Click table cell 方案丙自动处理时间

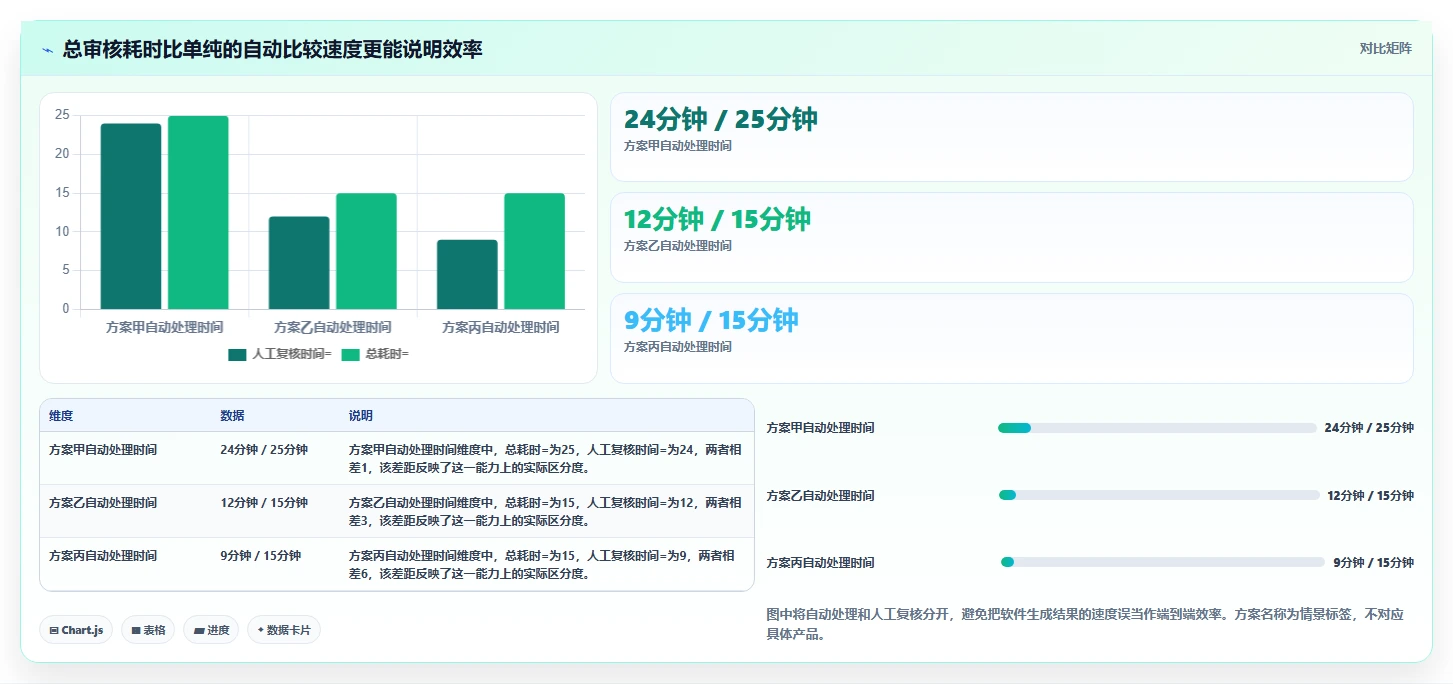point(103,556)
